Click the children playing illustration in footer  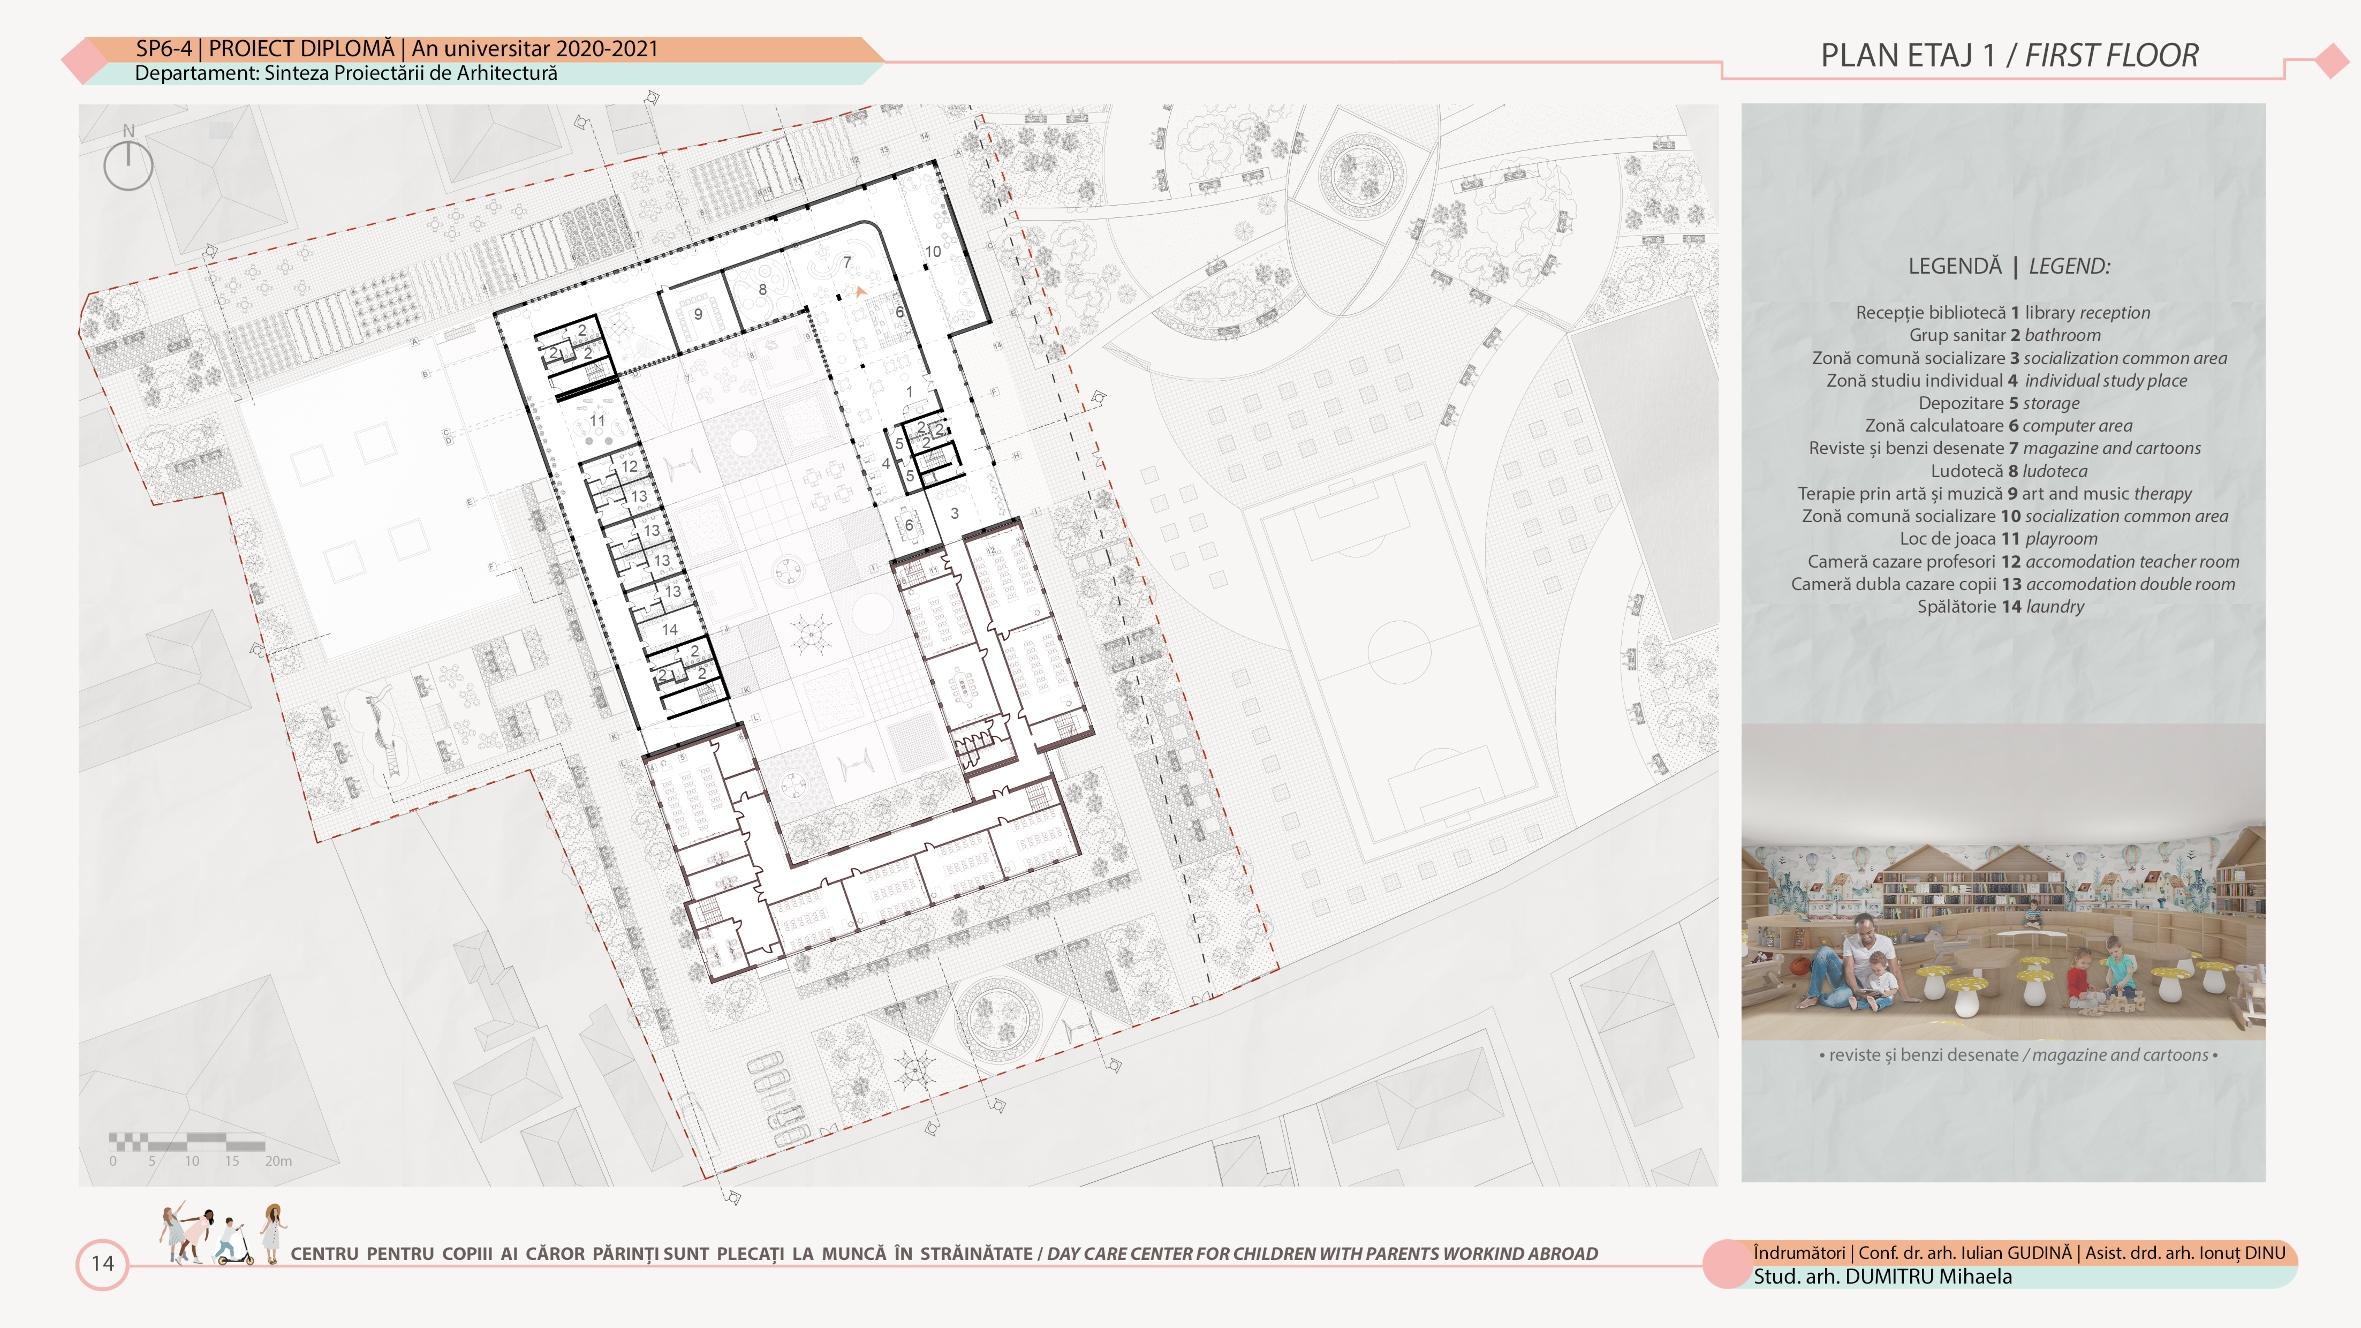(223, 1236)
